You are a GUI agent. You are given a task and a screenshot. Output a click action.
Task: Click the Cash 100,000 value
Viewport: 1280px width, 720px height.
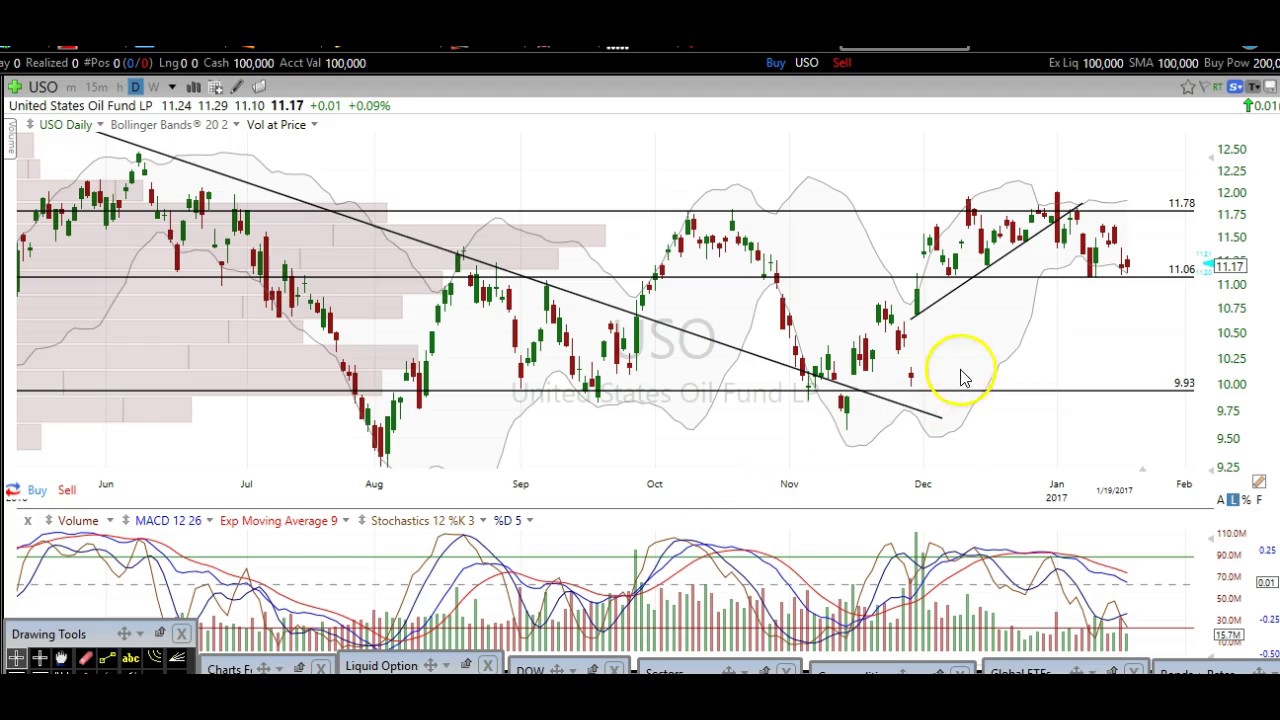pos(253,63)
